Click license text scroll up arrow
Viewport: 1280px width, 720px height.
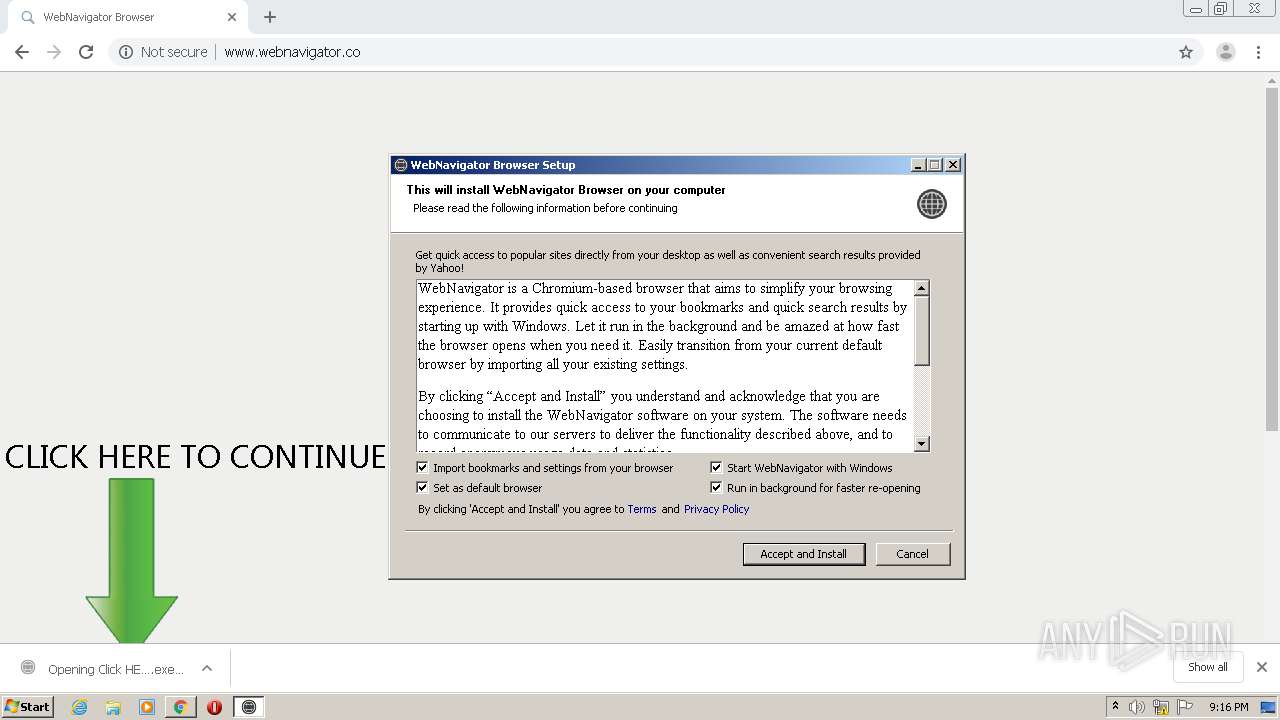(922, 288)
